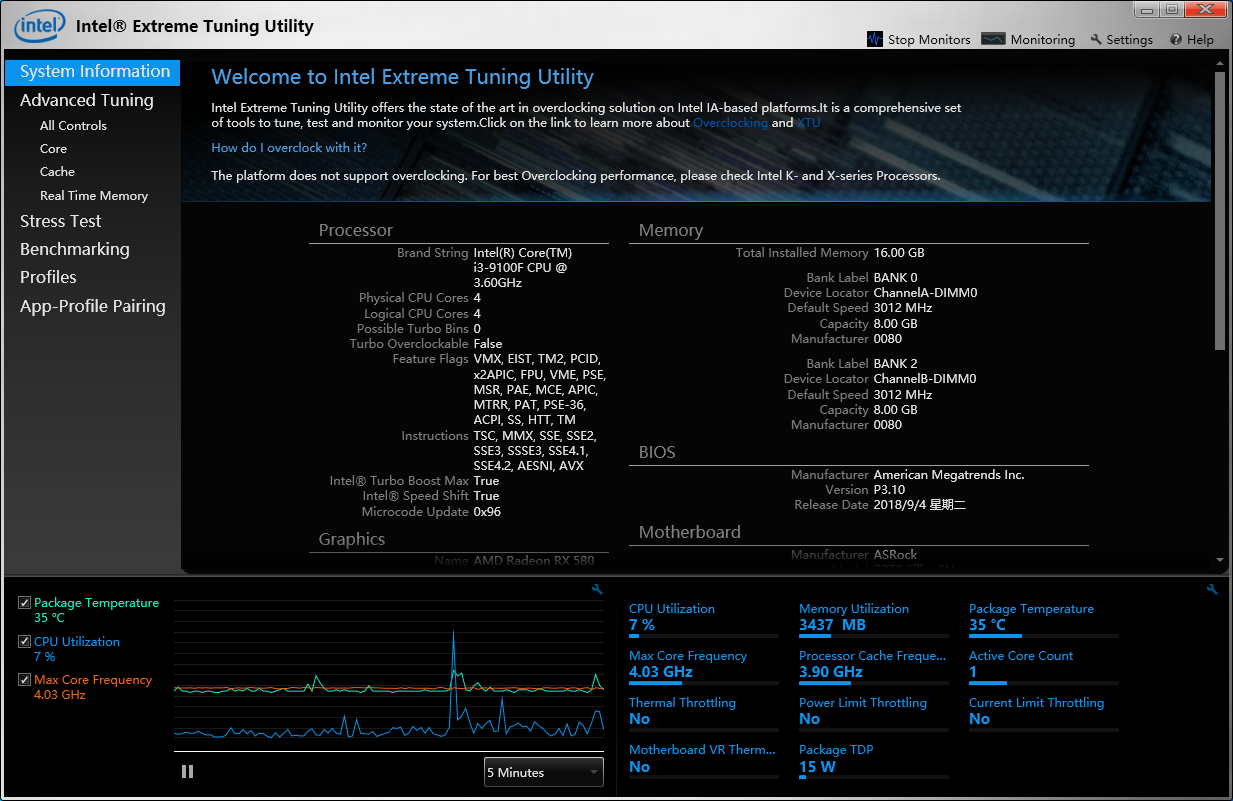
Task: Go to Benchmarking section
Action: [x=75, y=249]
